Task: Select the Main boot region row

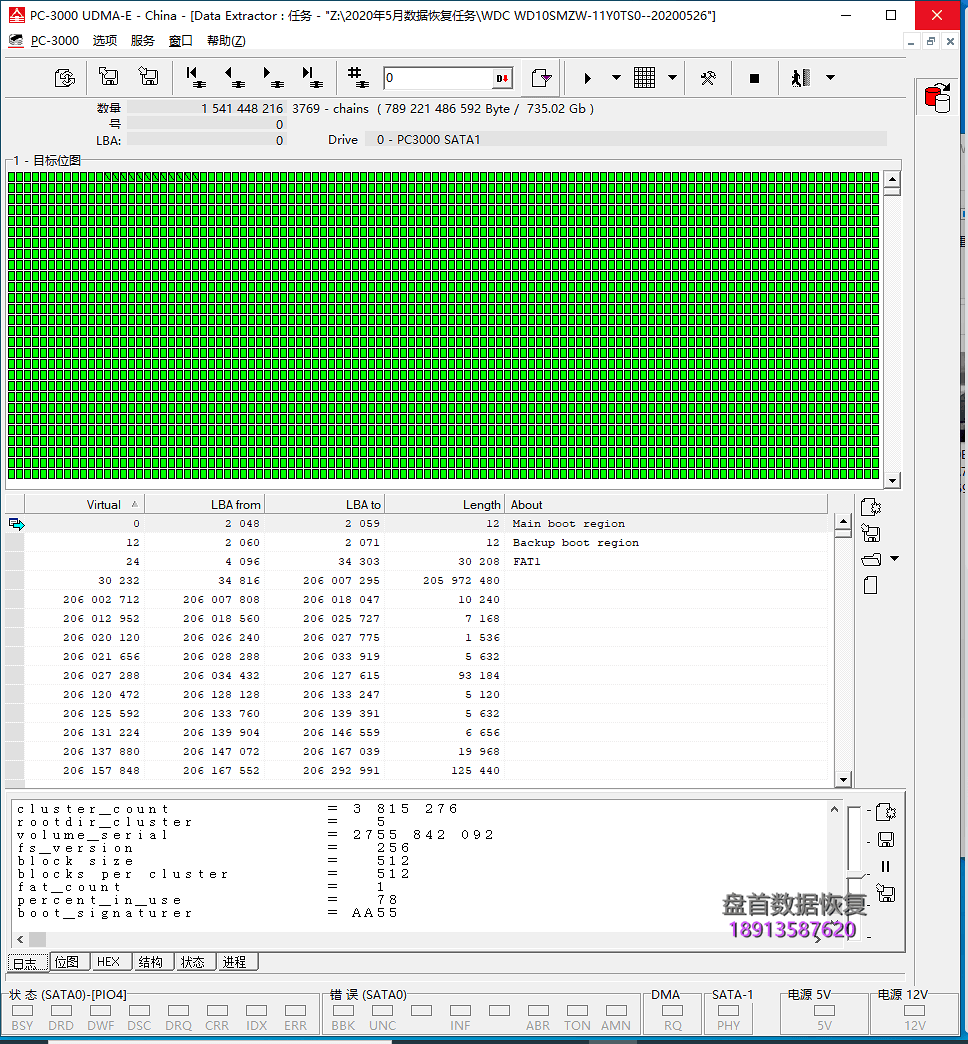Action: tap(416, 523)
